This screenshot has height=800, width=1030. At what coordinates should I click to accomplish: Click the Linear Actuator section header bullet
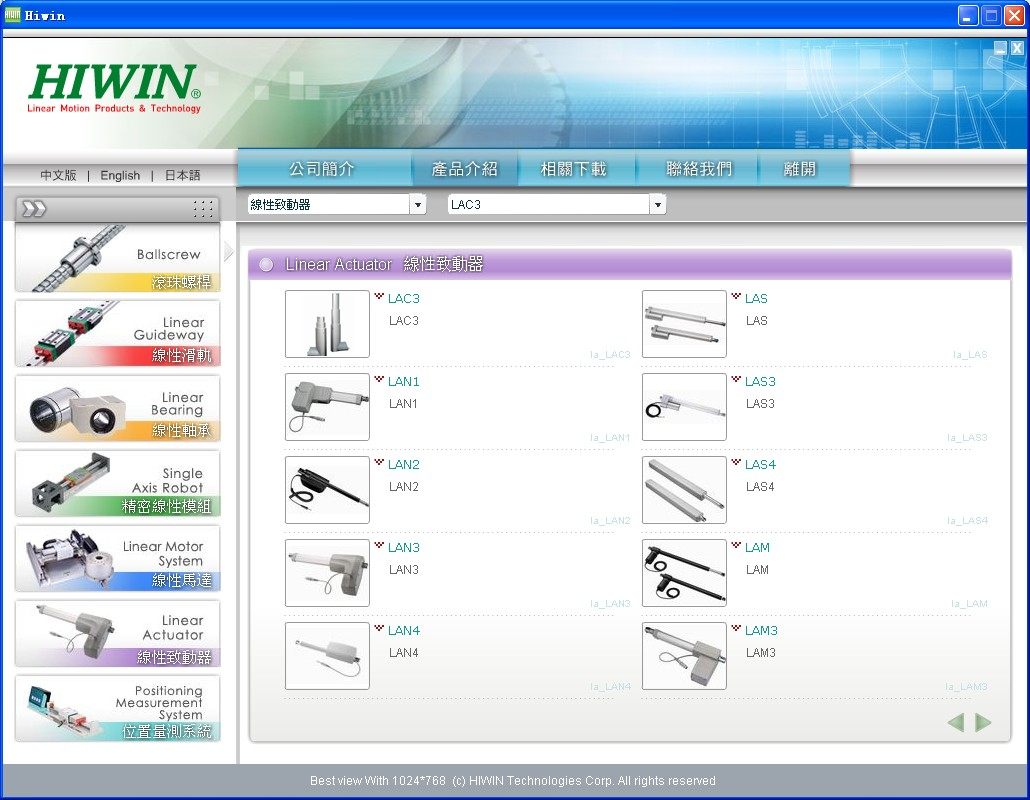tap(266, 265)
